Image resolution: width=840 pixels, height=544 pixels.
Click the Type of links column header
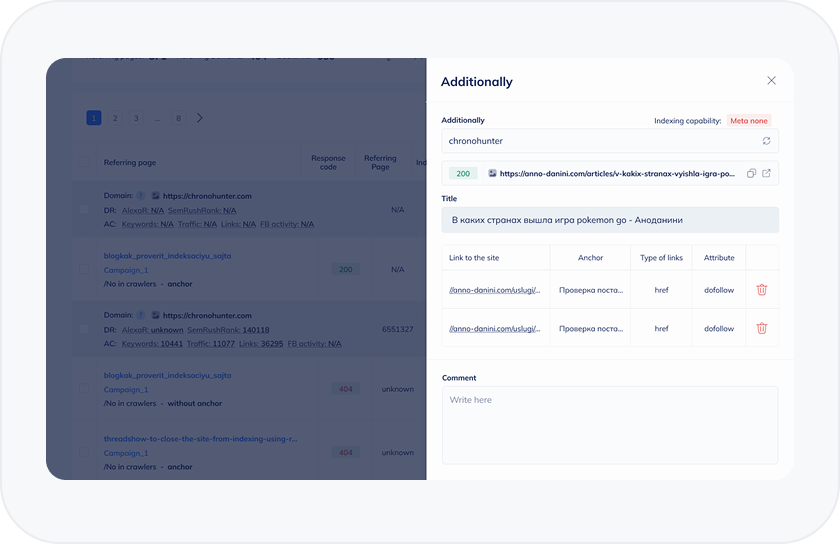(x=661, y=258)
